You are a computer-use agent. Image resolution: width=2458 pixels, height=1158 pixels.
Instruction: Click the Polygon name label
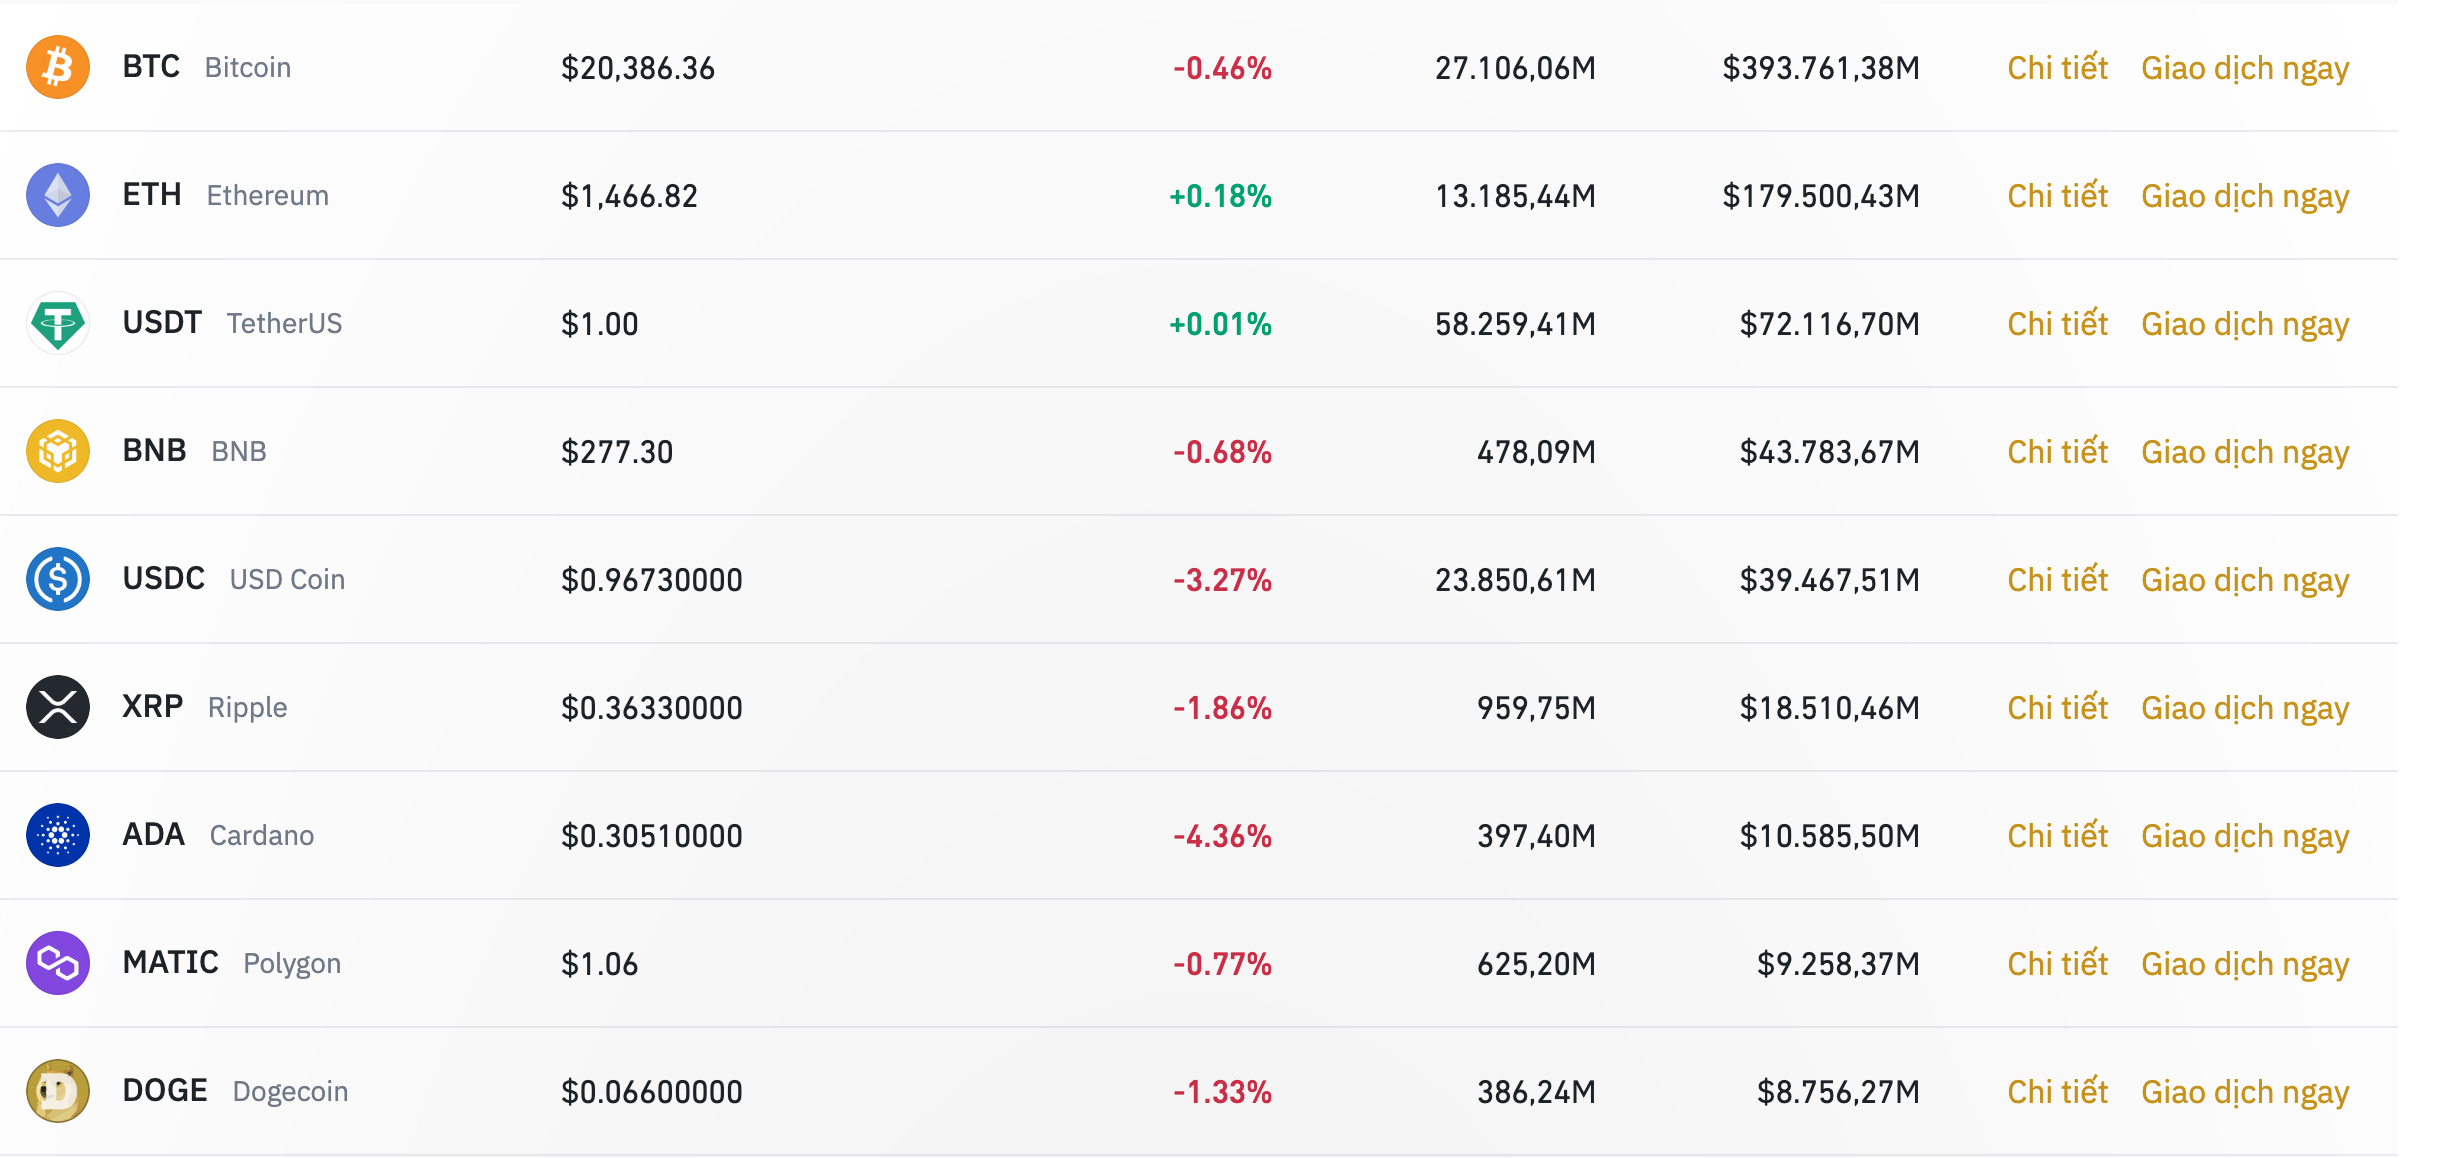point(292,964)
